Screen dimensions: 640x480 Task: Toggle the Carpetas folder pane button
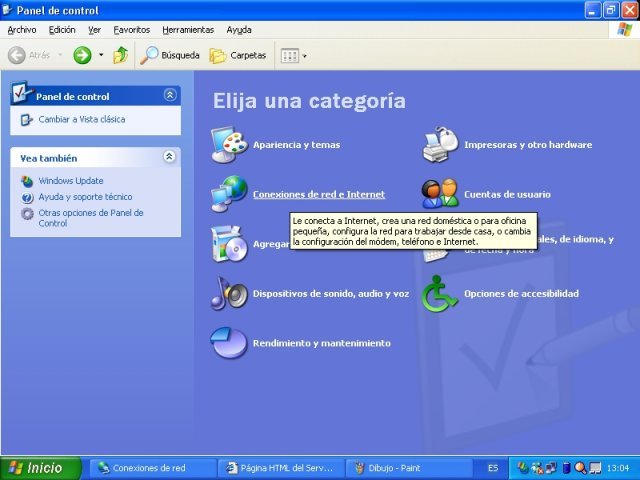coord(238,55)
